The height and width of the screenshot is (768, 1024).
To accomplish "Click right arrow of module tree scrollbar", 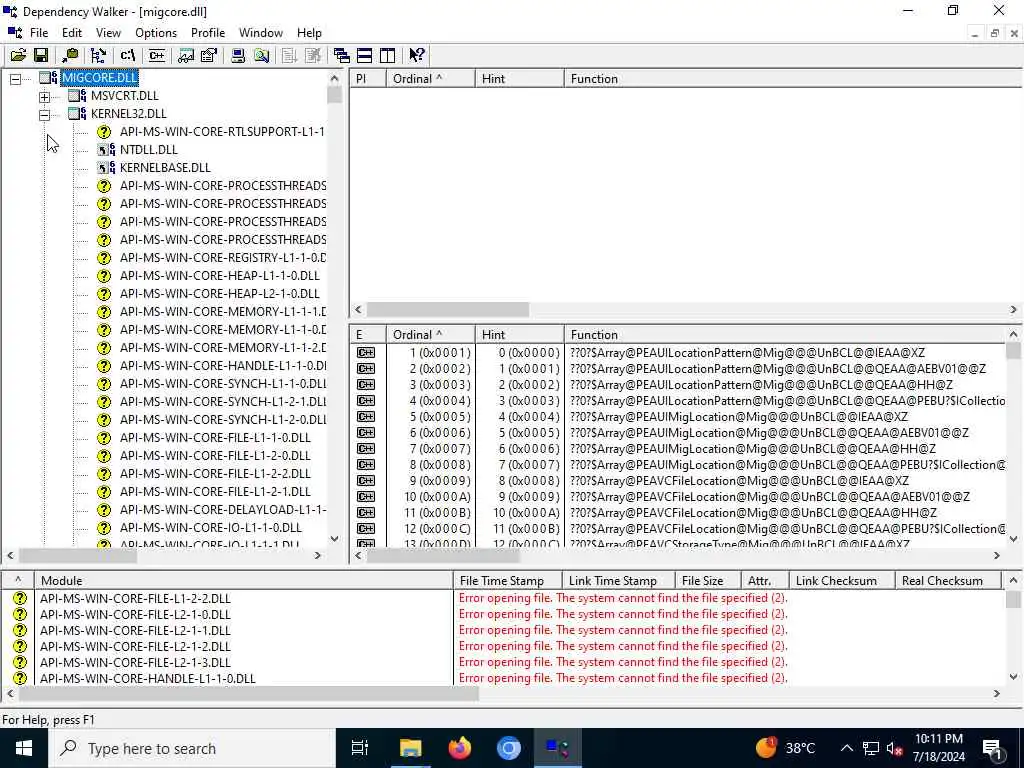I will [318, 556].
